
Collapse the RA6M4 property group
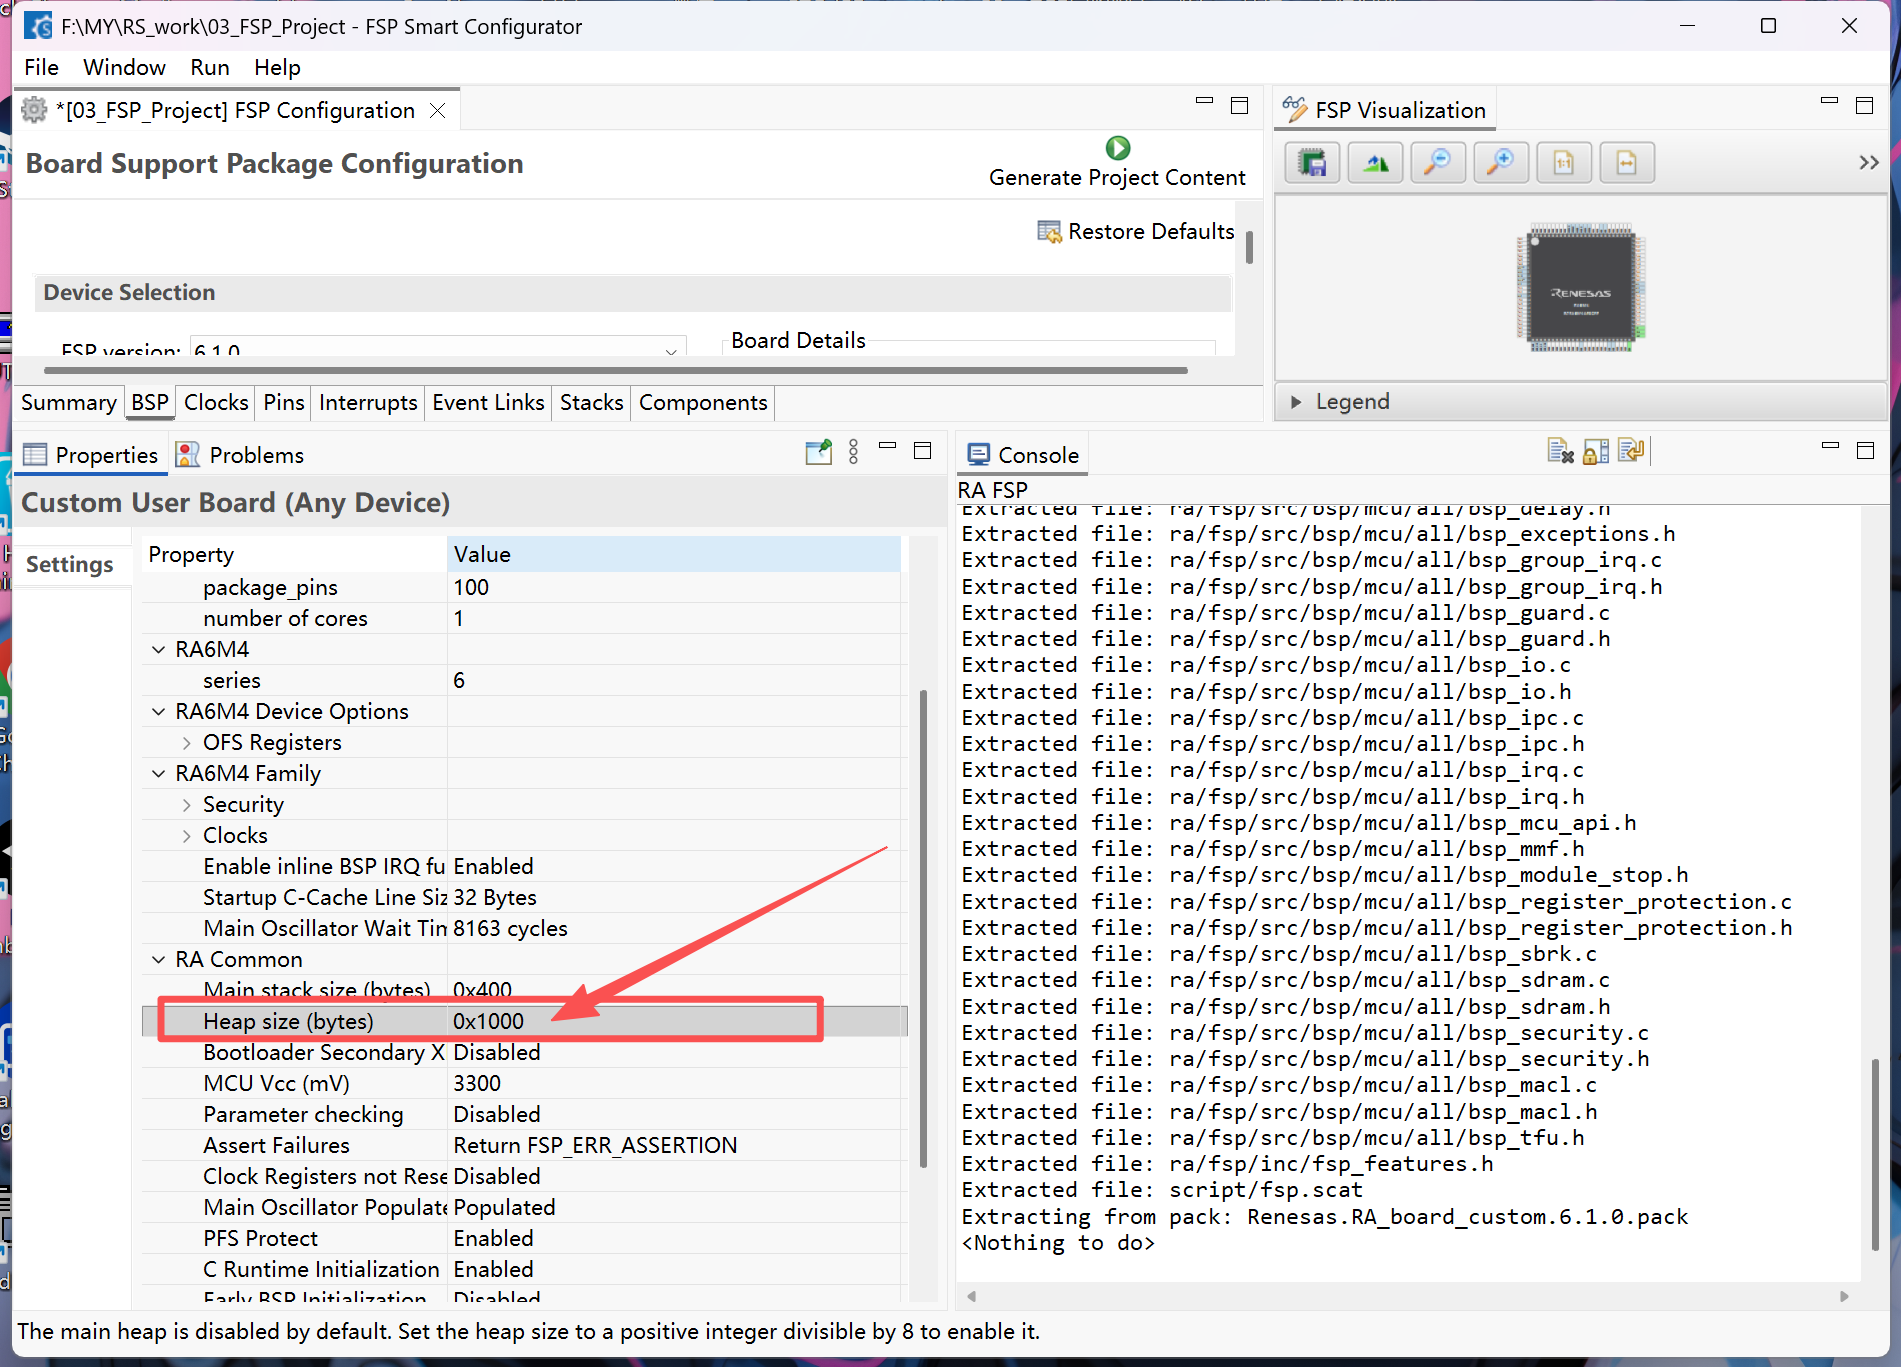point(158,650)
